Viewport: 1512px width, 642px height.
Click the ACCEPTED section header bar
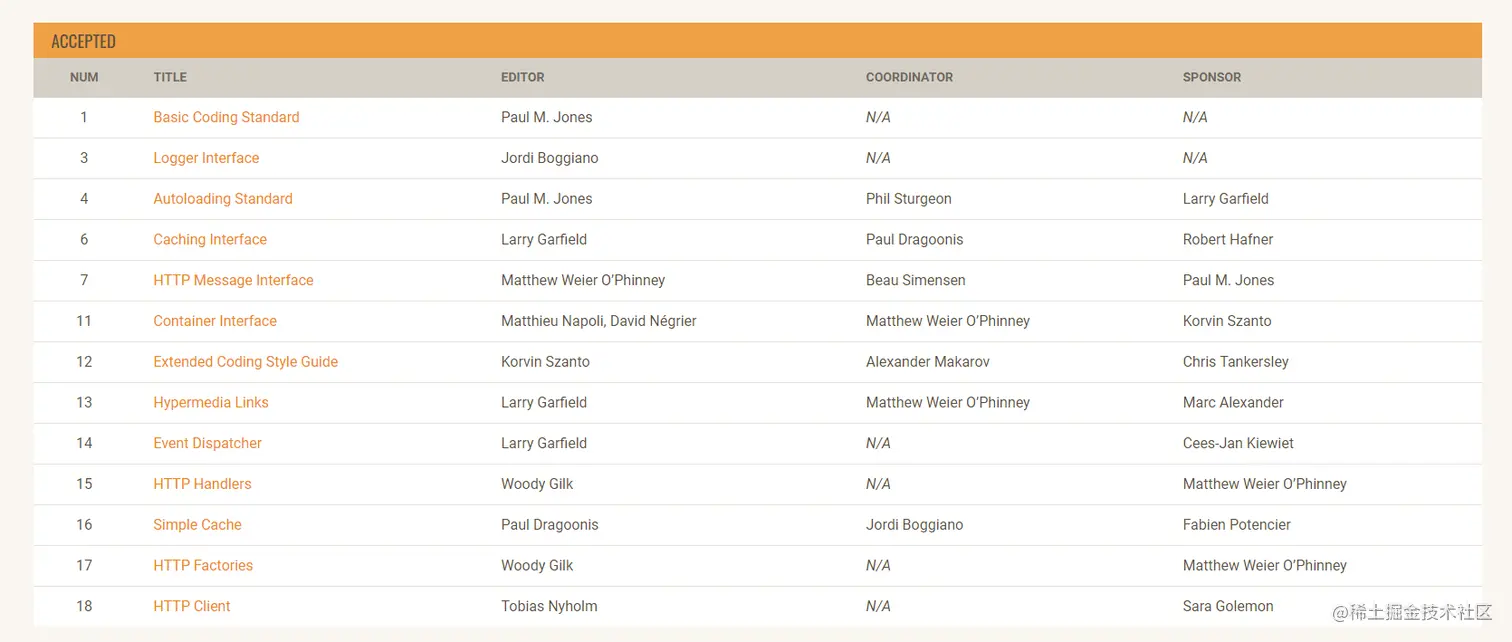(x=757, y=41)
